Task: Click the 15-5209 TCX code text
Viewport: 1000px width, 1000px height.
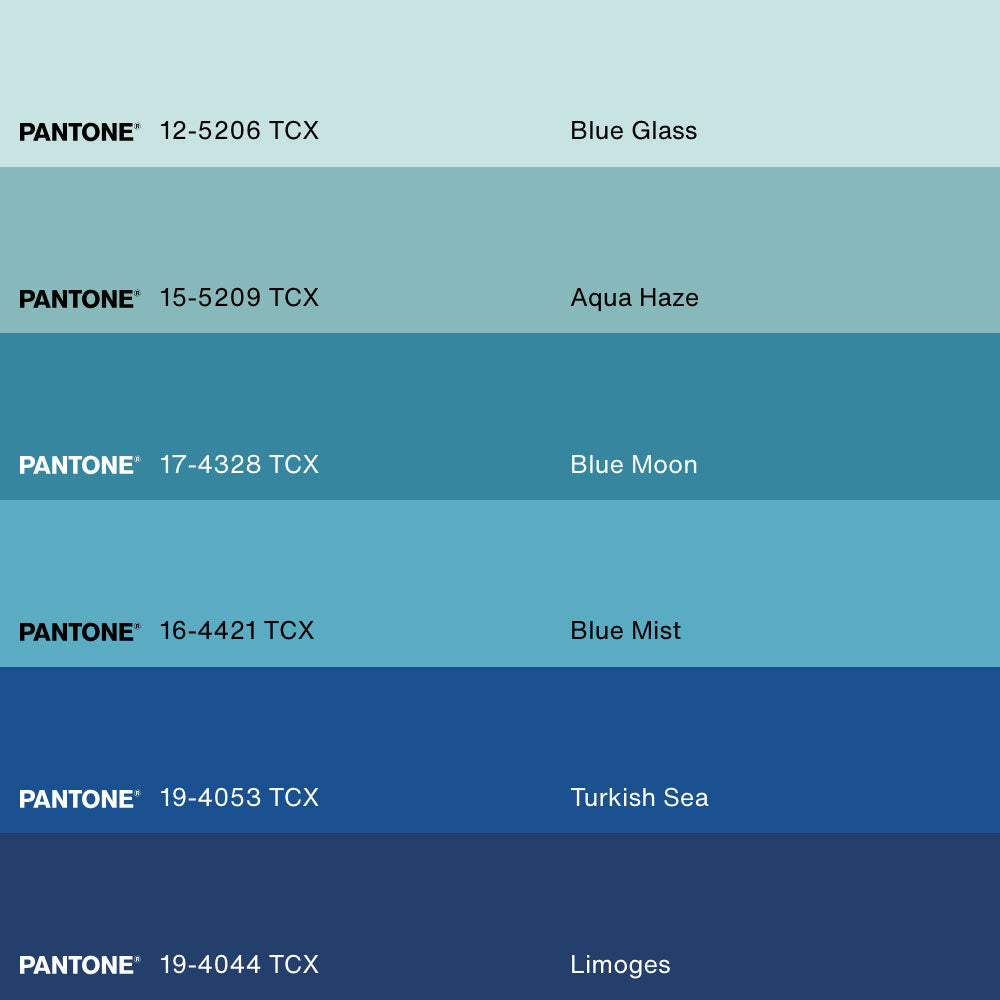Action: point(239,298)
